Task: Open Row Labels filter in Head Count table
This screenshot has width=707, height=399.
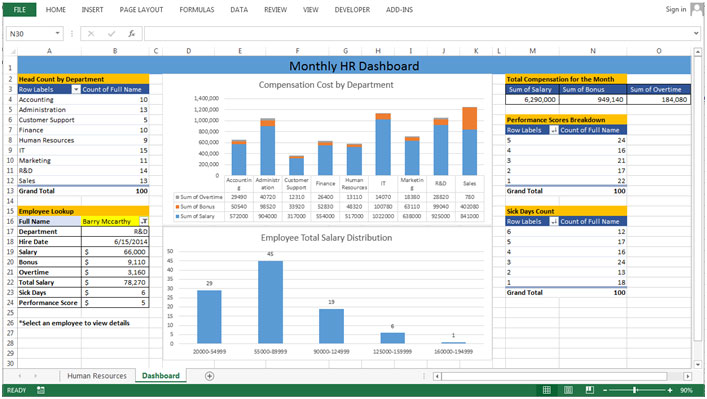Action: click(76, 89)
